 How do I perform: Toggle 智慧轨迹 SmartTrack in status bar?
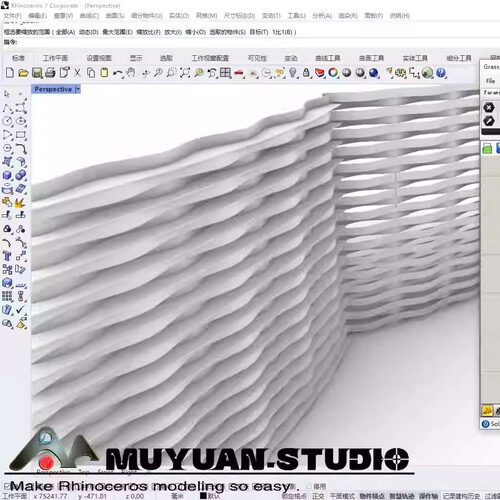402,496
